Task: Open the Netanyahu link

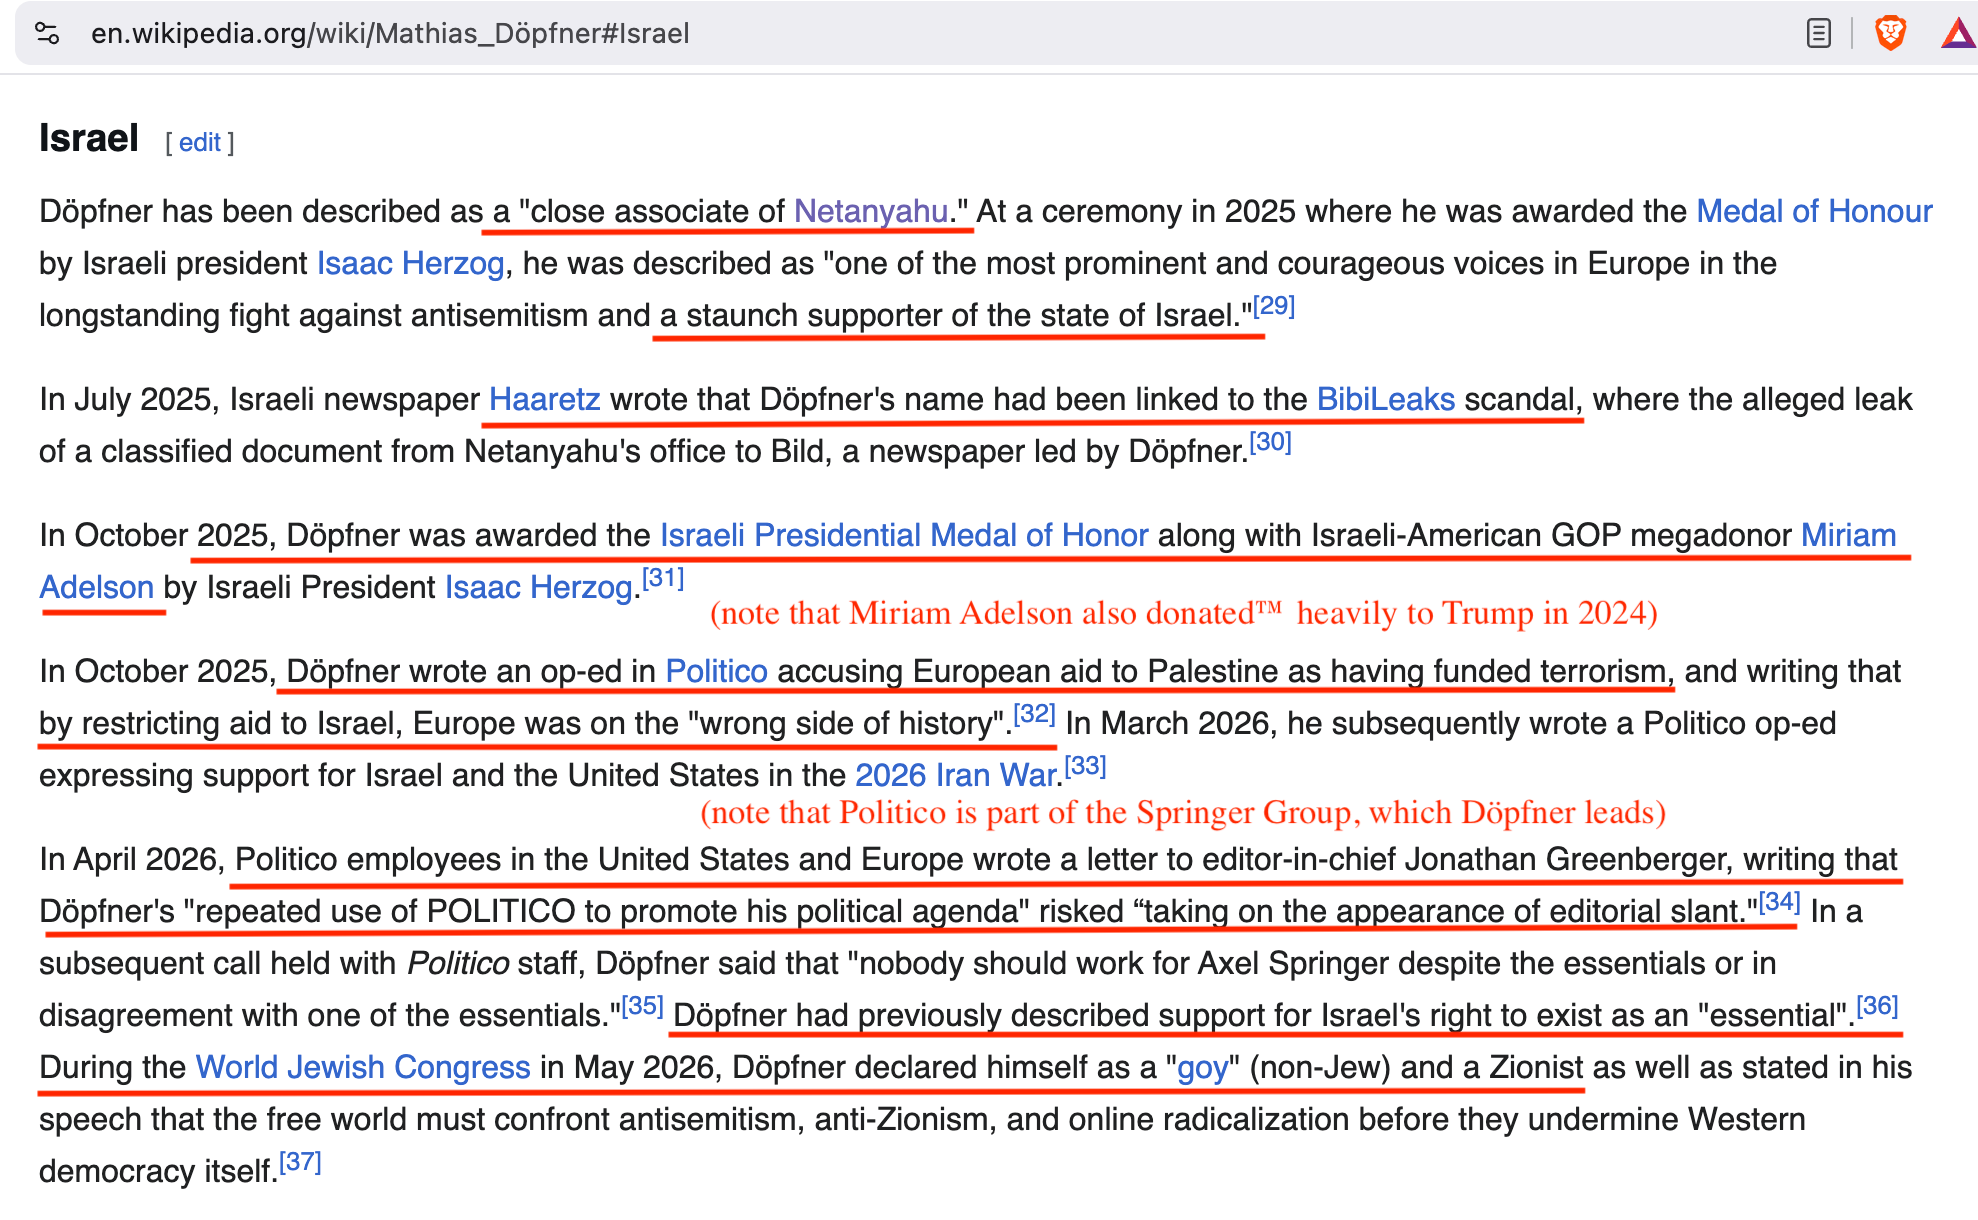Action: coord(871,211)
